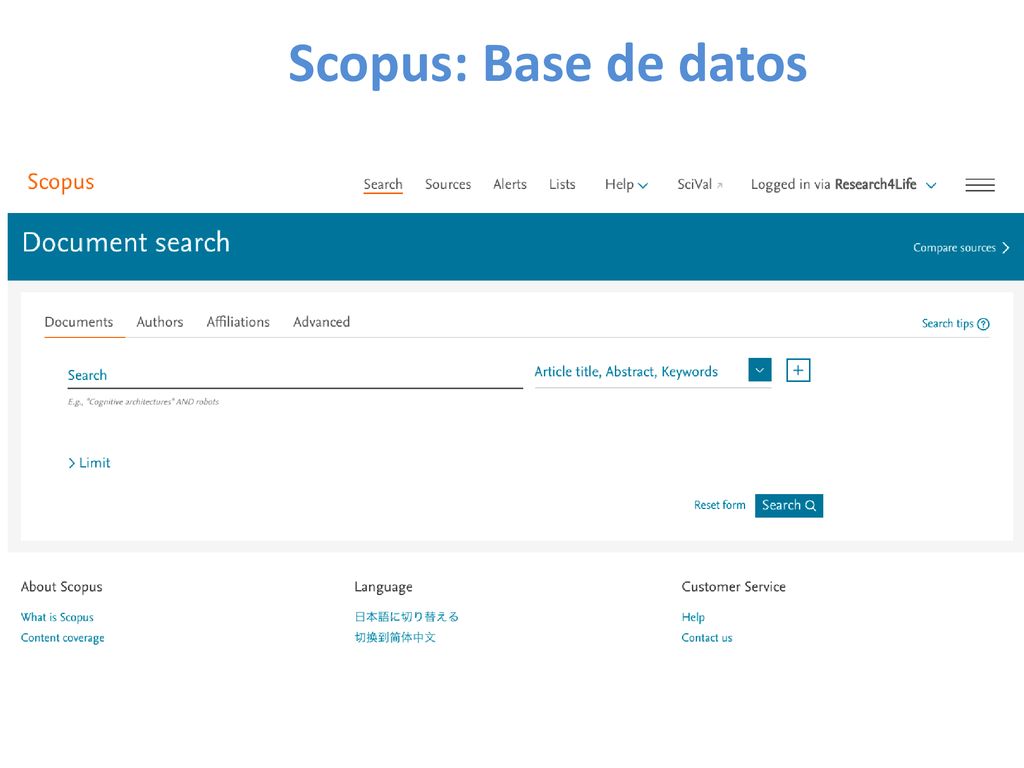The image size is (1024, 768).
Task: Switch to the Authors tab
Action: [159, 322]
